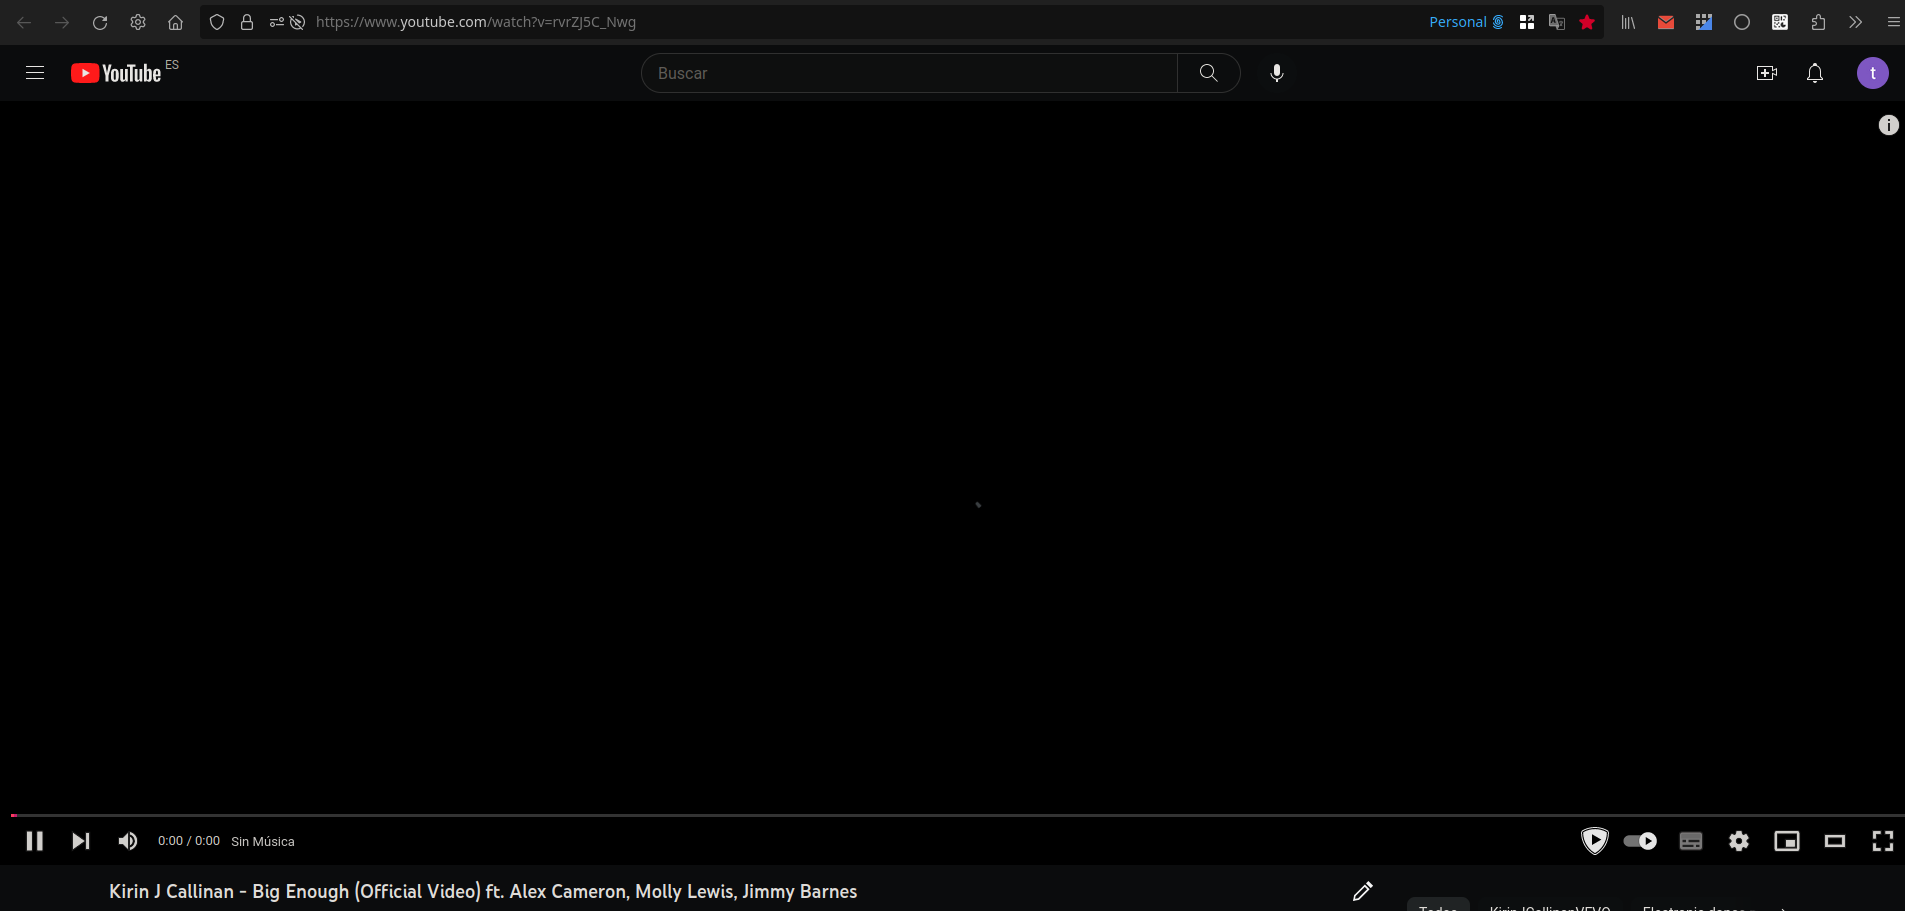Open the Firefox application menu
The image size is (1905, 911).
[1893, 22]
